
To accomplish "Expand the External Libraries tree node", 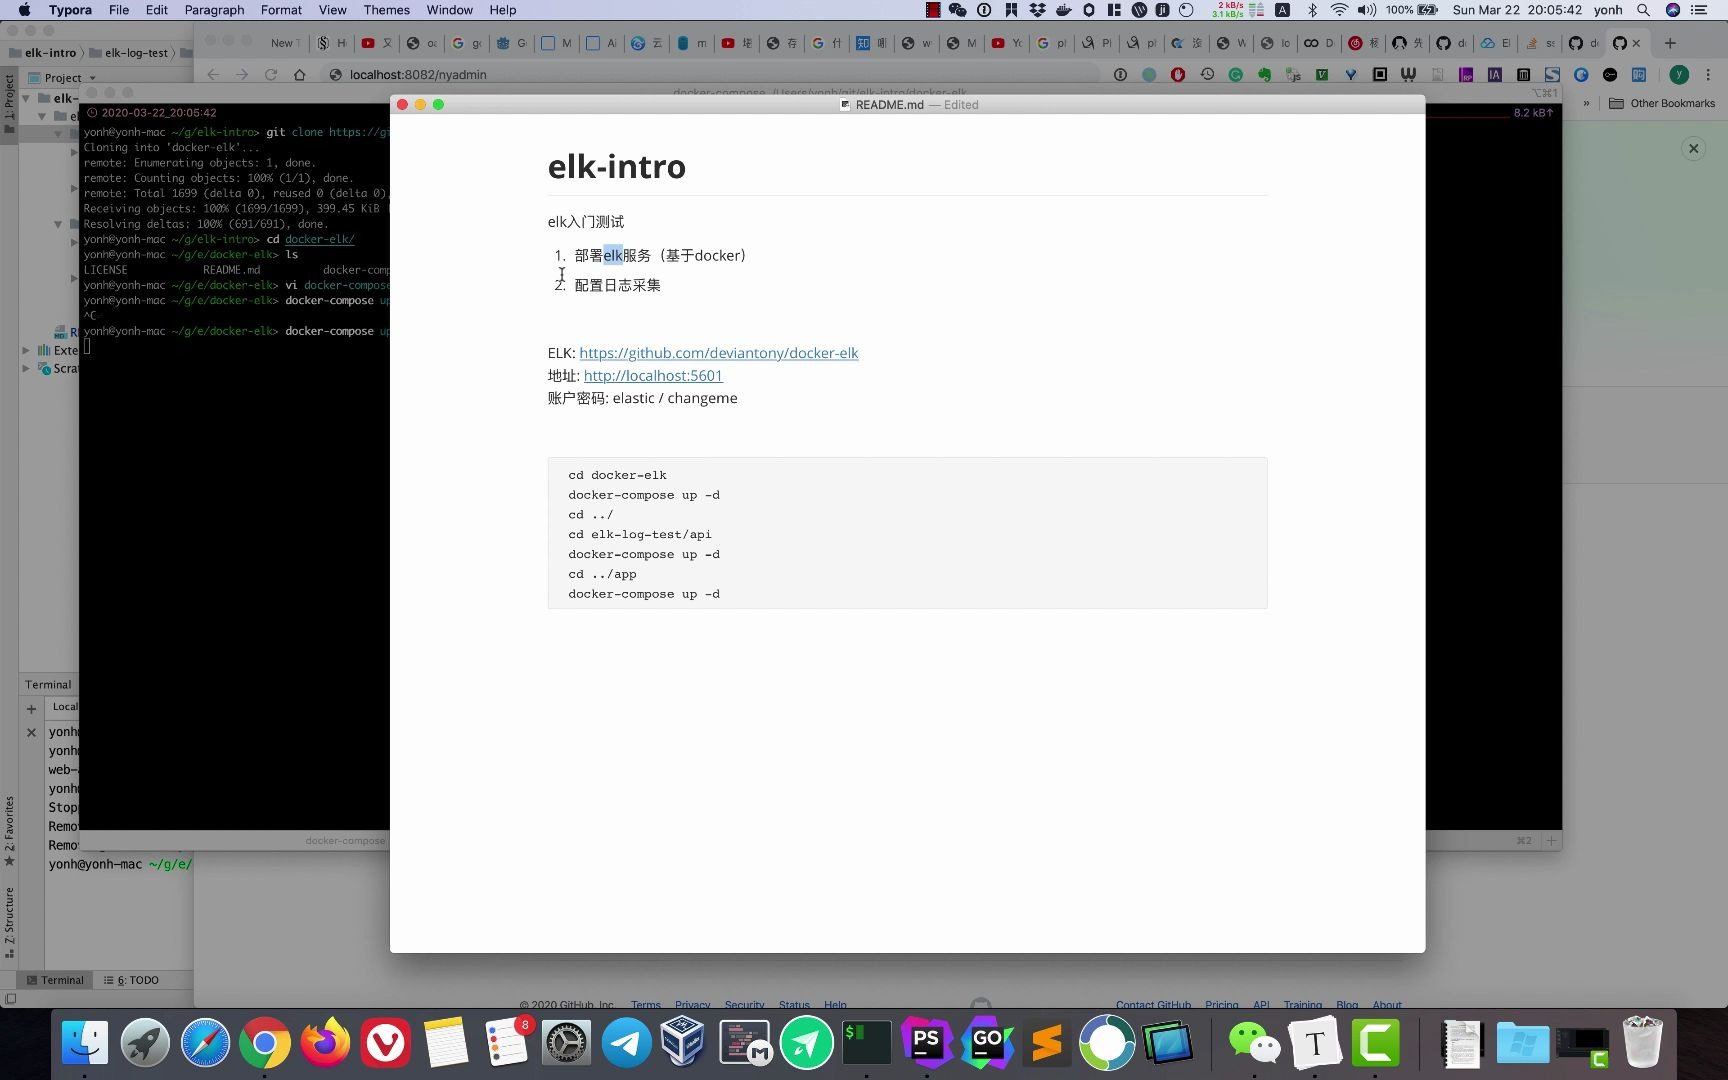I will 26,350.
